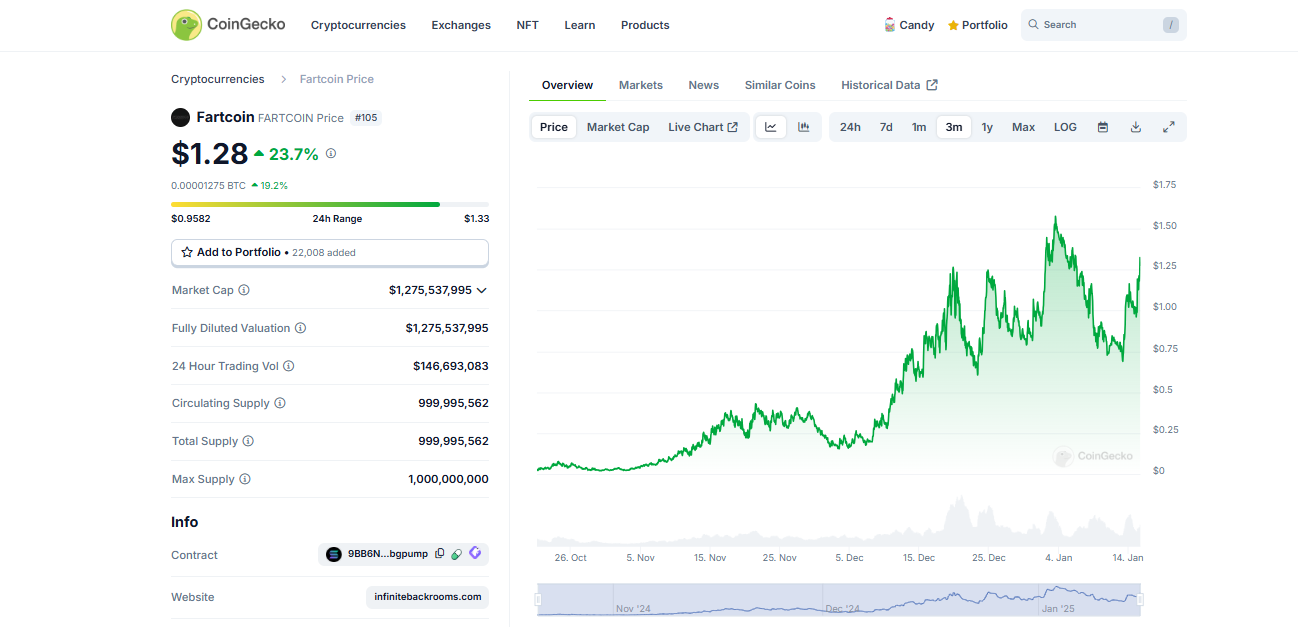Open the calendar date range picker
The height and width of the screenshot is (627, 1298).
pyautogui.click(x=1103, y=127)
